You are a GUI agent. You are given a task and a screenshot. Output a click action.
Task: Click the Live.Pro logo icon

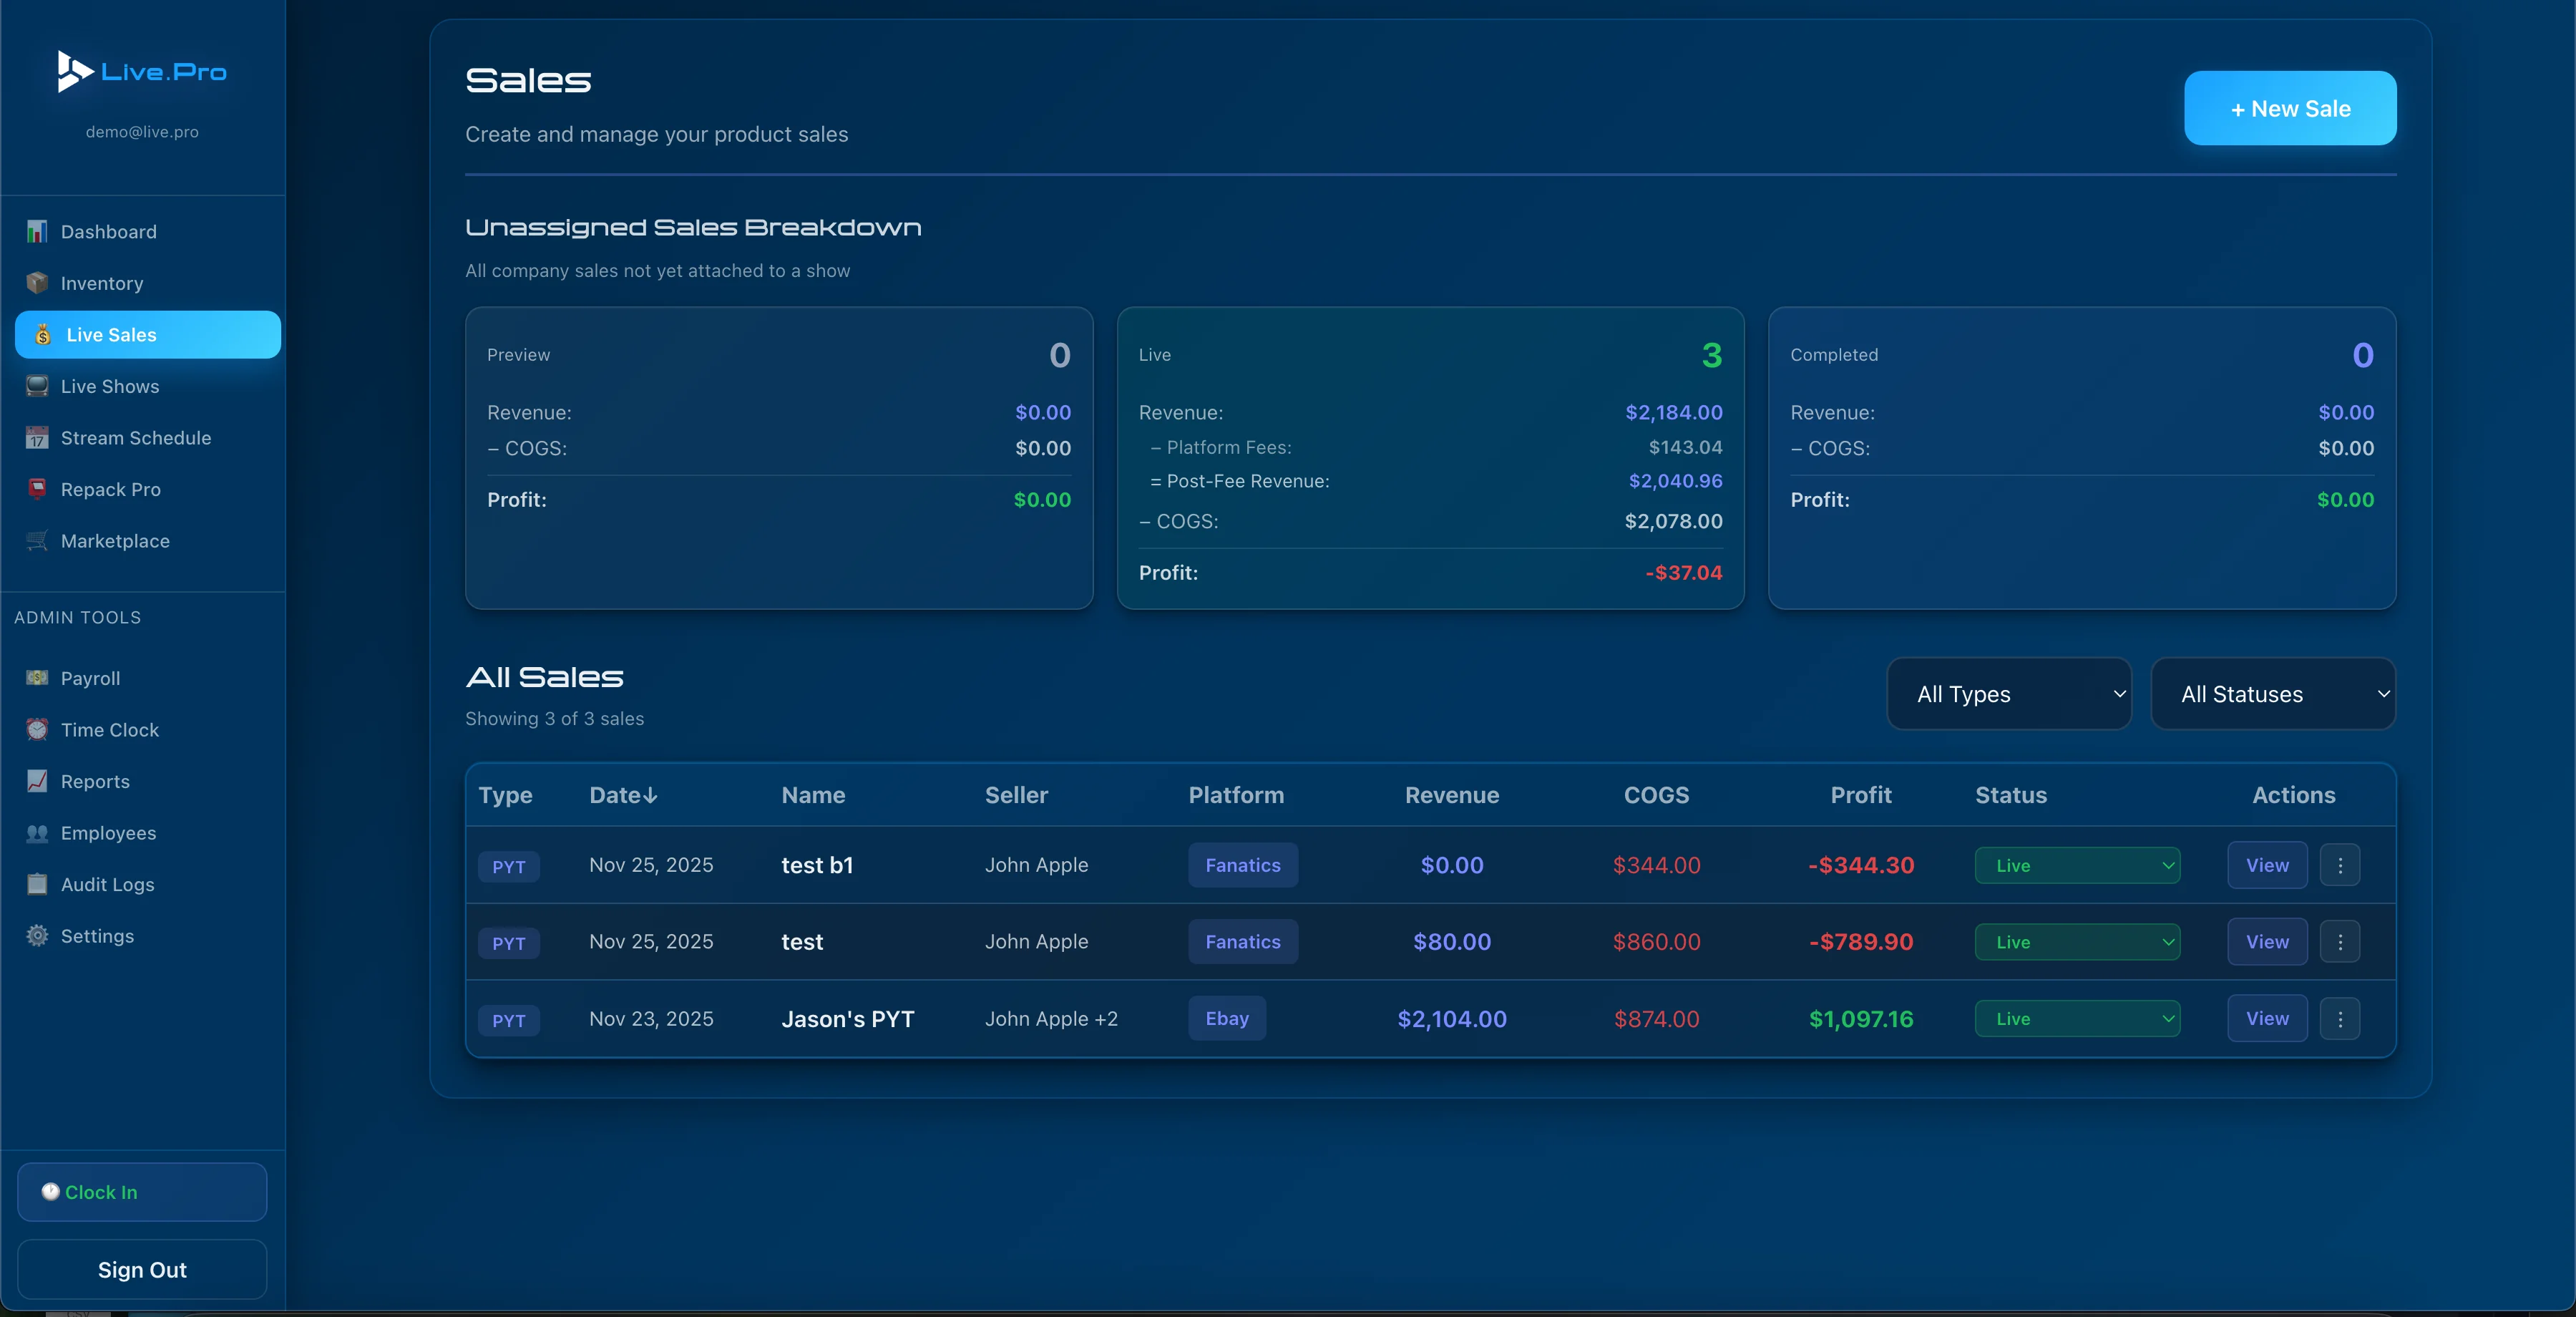pos(74,71)
